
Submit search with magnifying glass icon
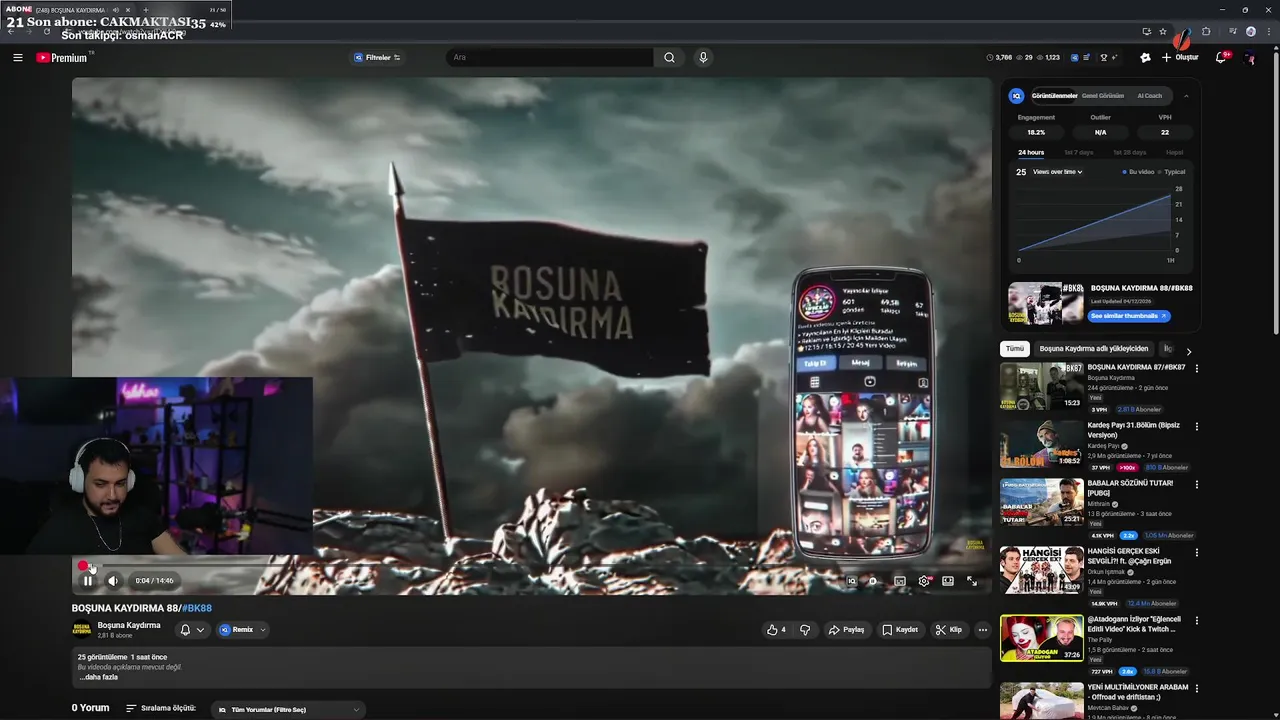(x=669, y=58)
